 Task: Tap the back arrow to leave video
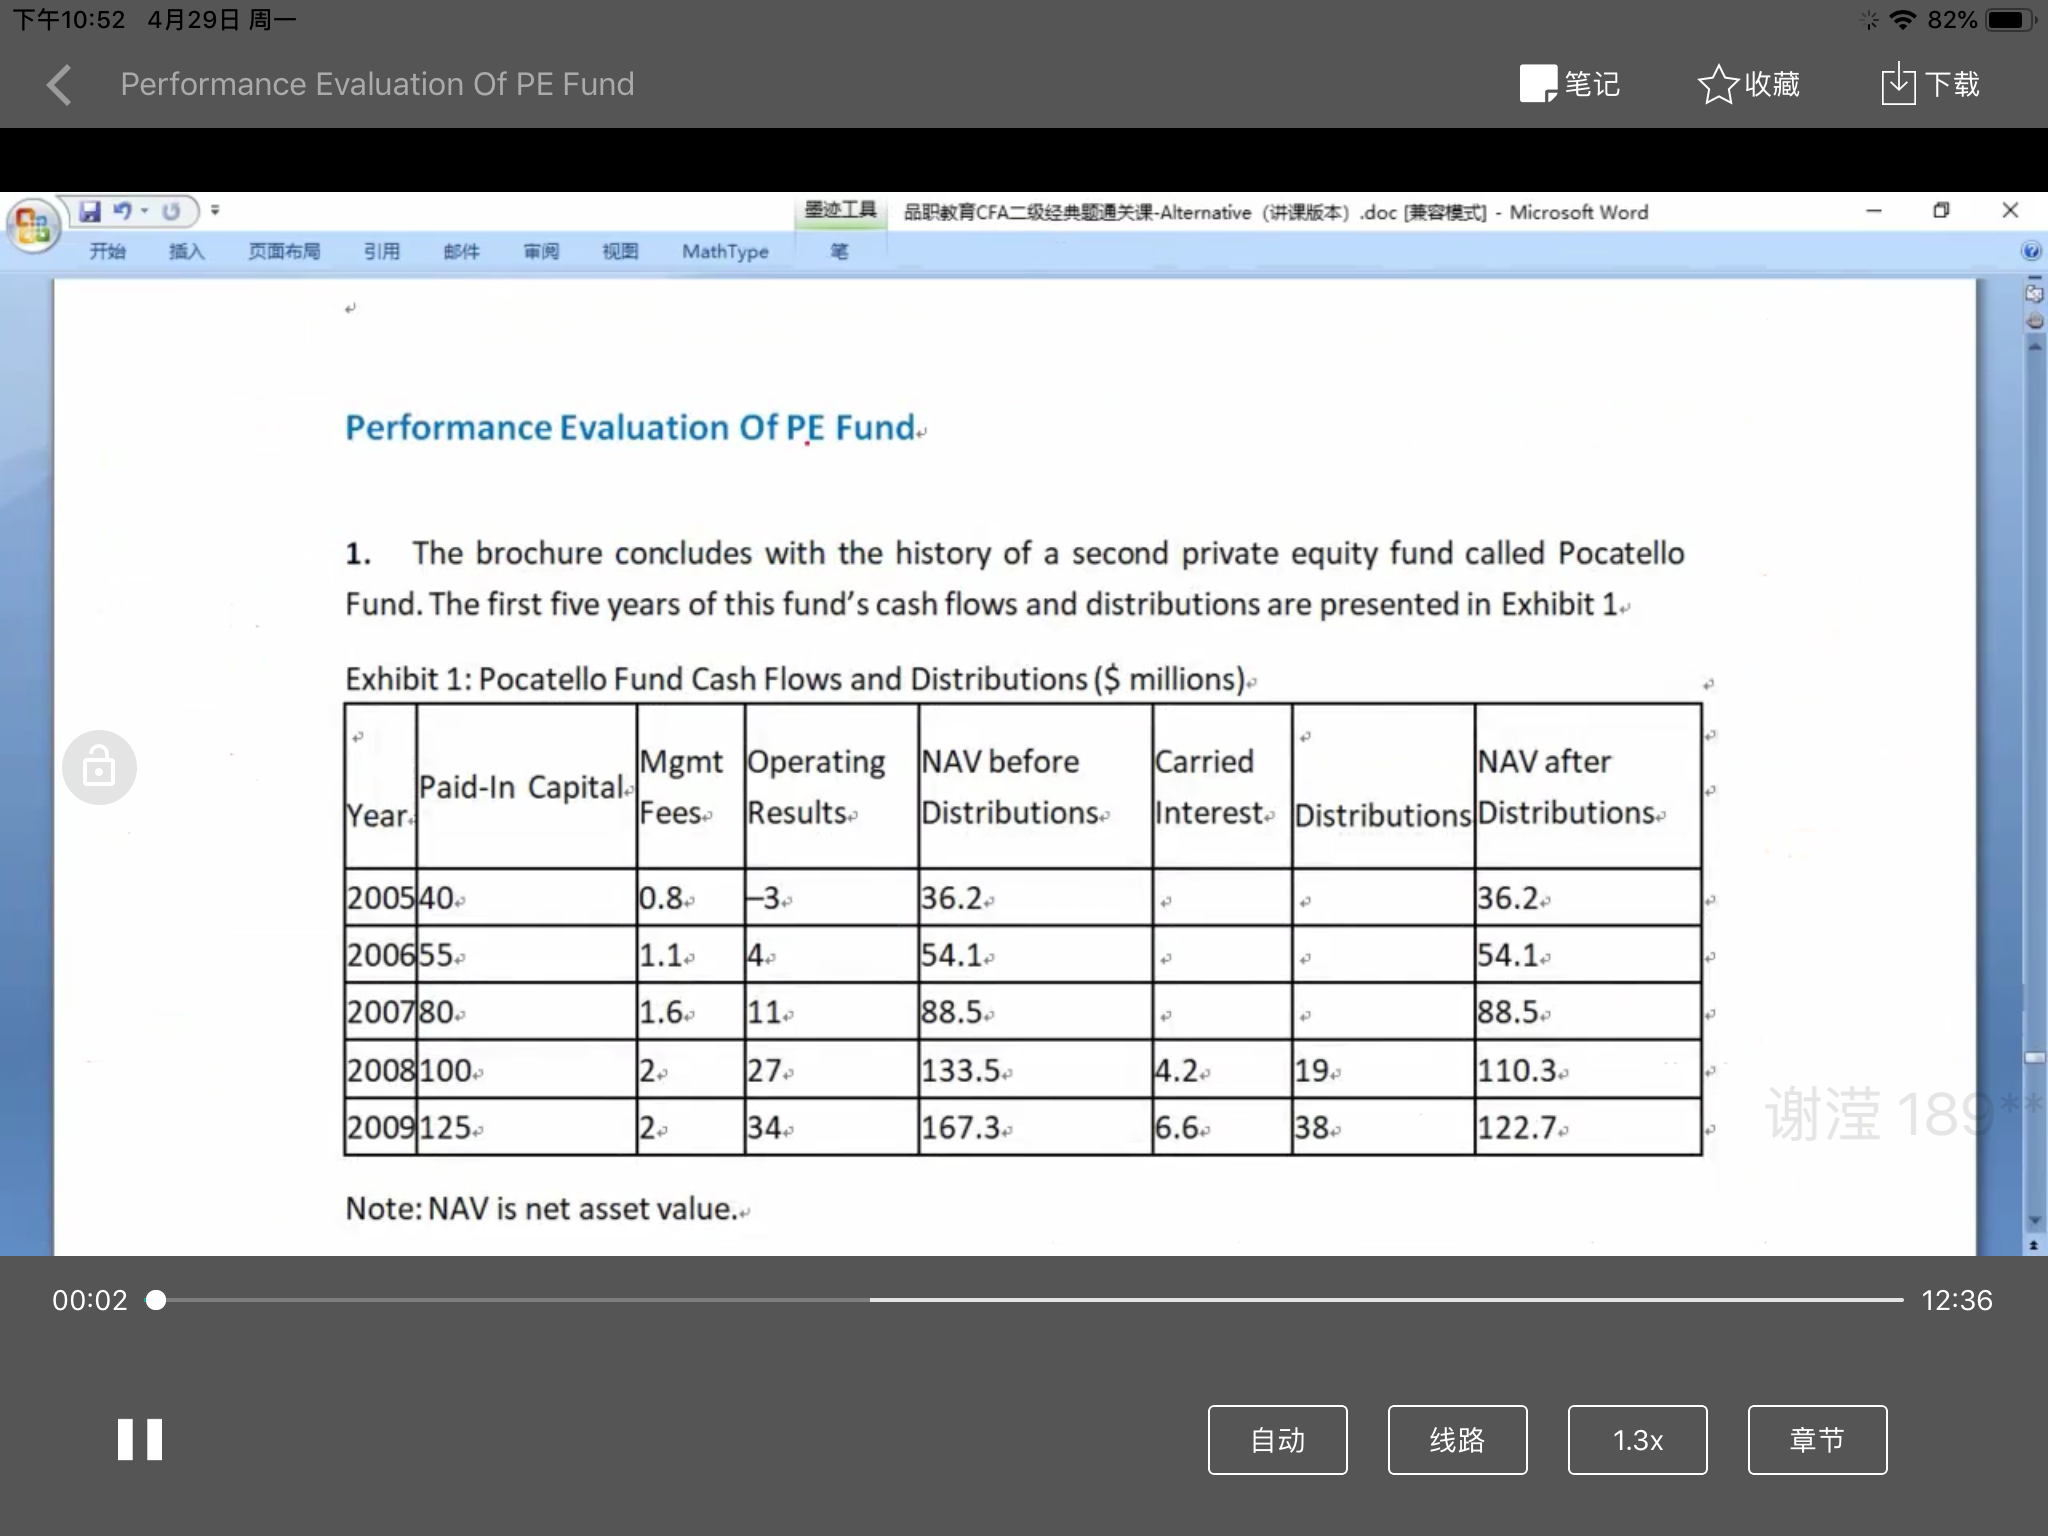pyautogui.click(x=60, y=84)
